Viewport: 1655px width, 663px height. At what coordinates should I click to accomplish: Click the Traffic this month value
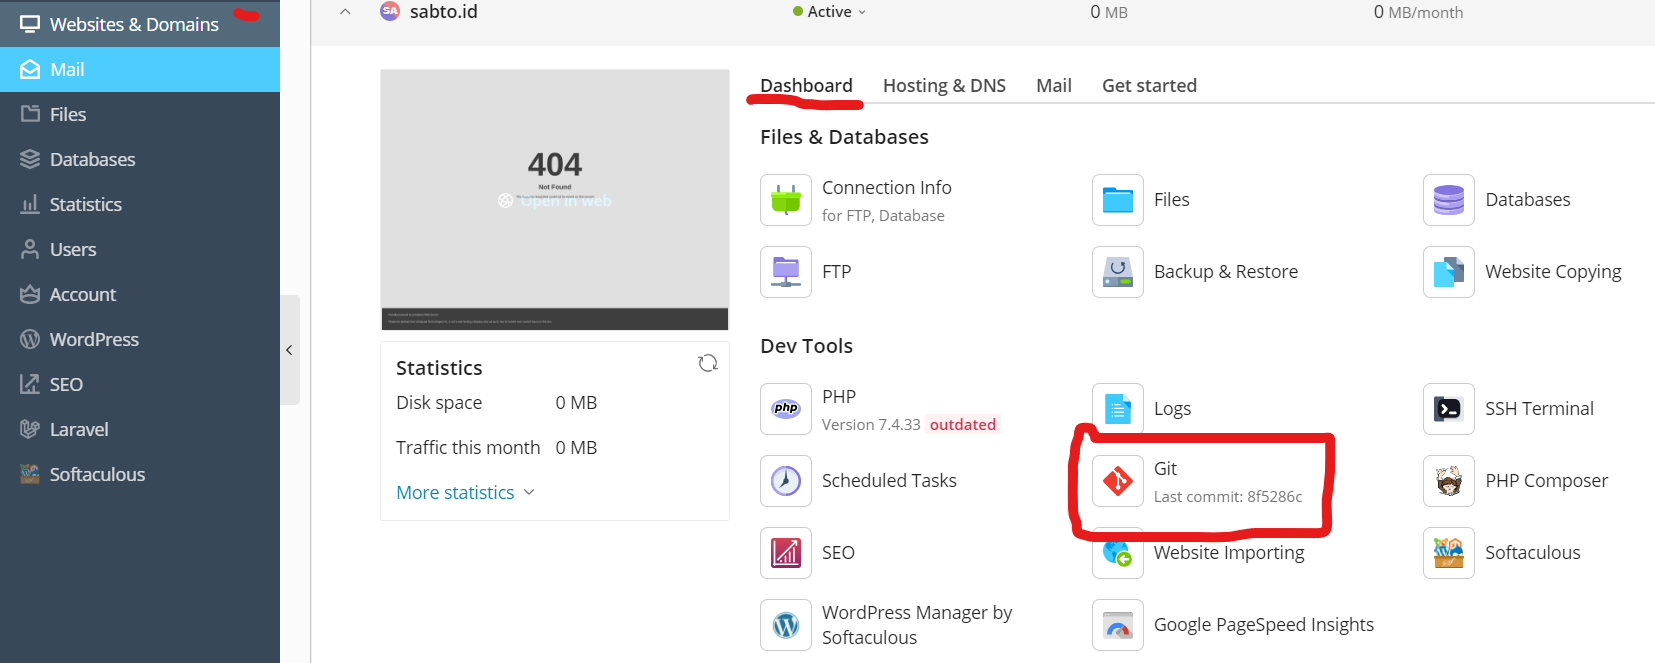(576, 448)
